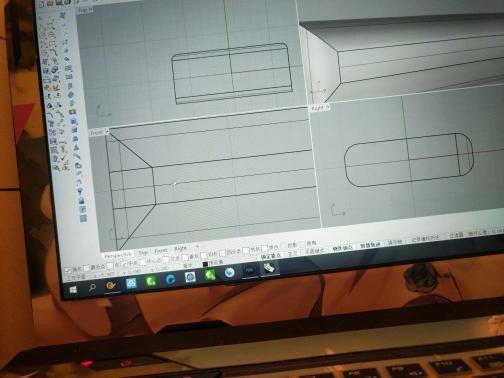Toggle 智慧轨迹 in the status bar
The image size is (504, 378).
tap(370, 246)
